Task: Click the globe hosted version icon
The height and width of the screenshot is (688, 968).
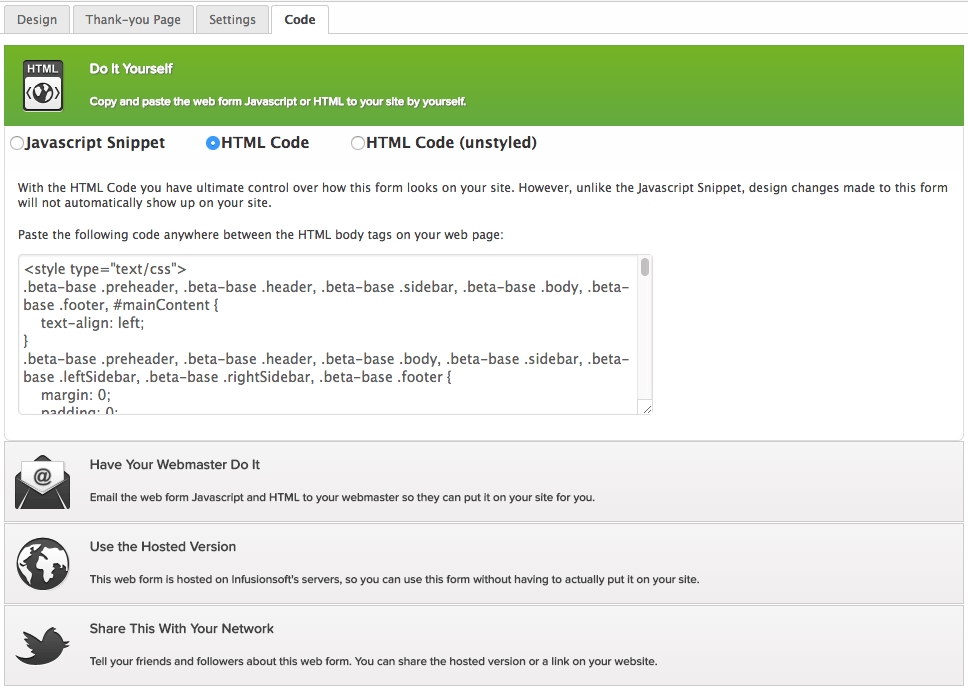Action: (43, 563)
